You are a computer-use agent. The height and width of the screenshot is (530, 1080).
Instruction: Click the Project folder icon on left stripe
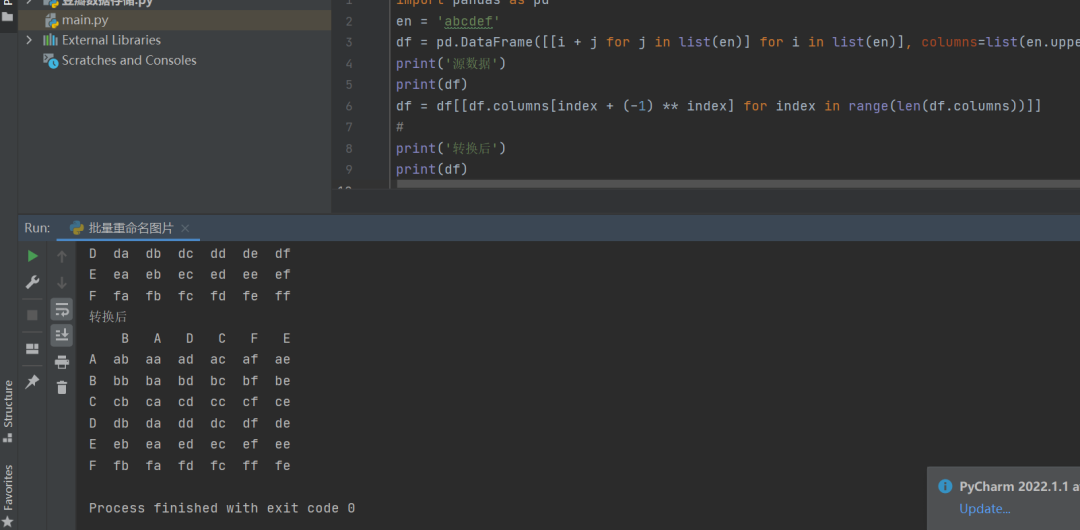(x=8, y=15)
